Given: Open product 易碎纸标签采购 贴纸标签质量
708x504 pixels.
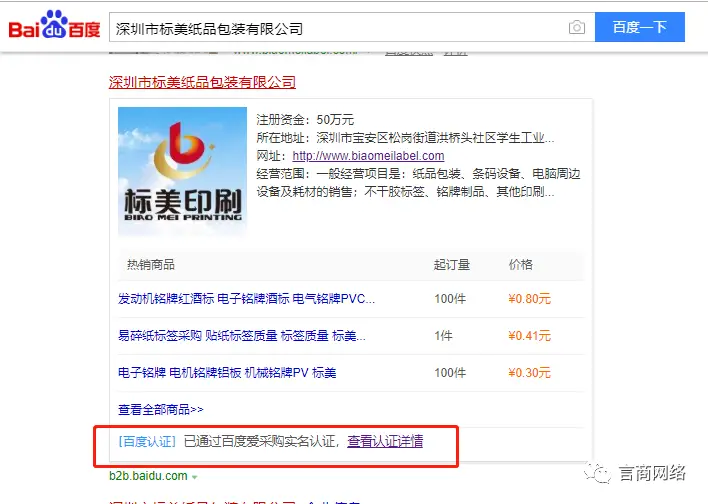Looking at the screenshot, I should pos(242,336).
